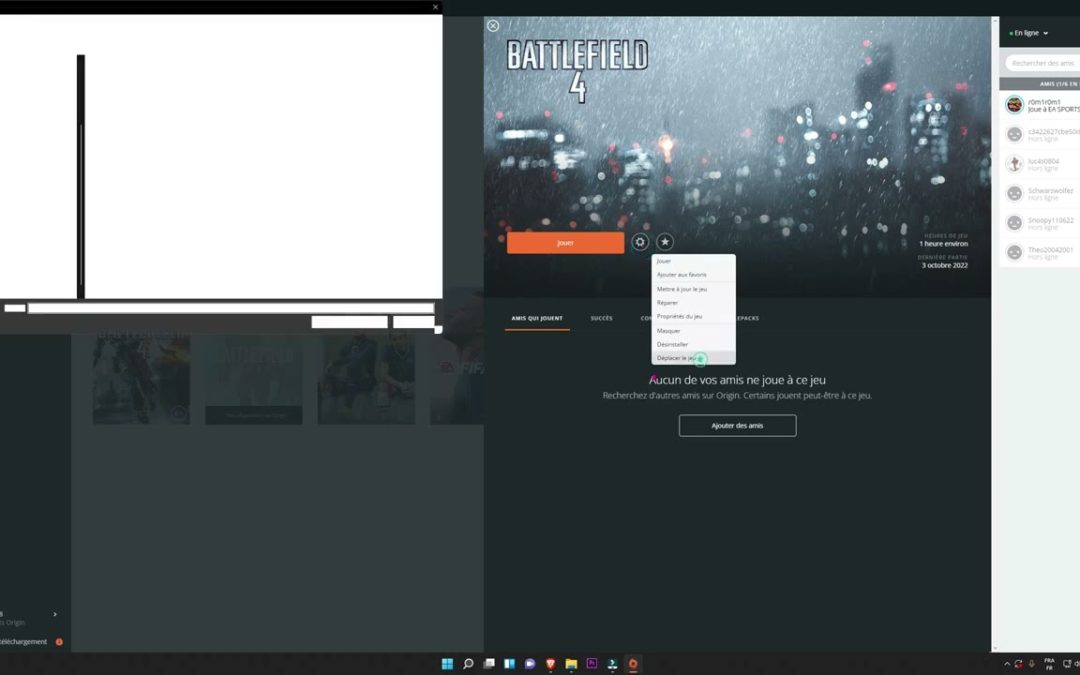Focus the Rechercher des amis field
This screenshot has height=675, width=1080.
tap(1042, 63)
